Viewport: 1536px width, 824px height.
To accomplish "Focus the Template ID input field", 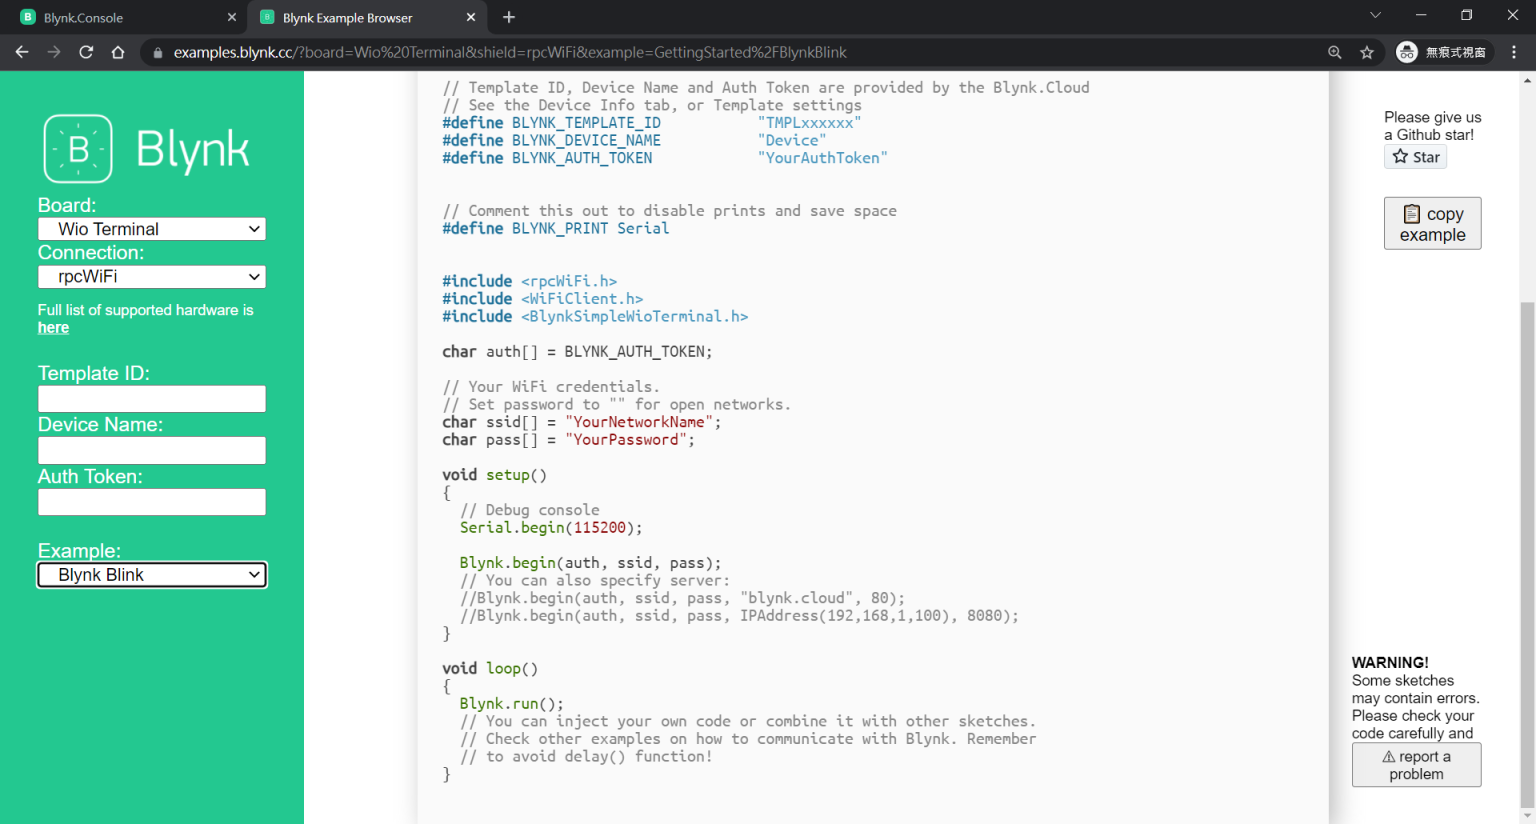I will [x=152, y=399].
